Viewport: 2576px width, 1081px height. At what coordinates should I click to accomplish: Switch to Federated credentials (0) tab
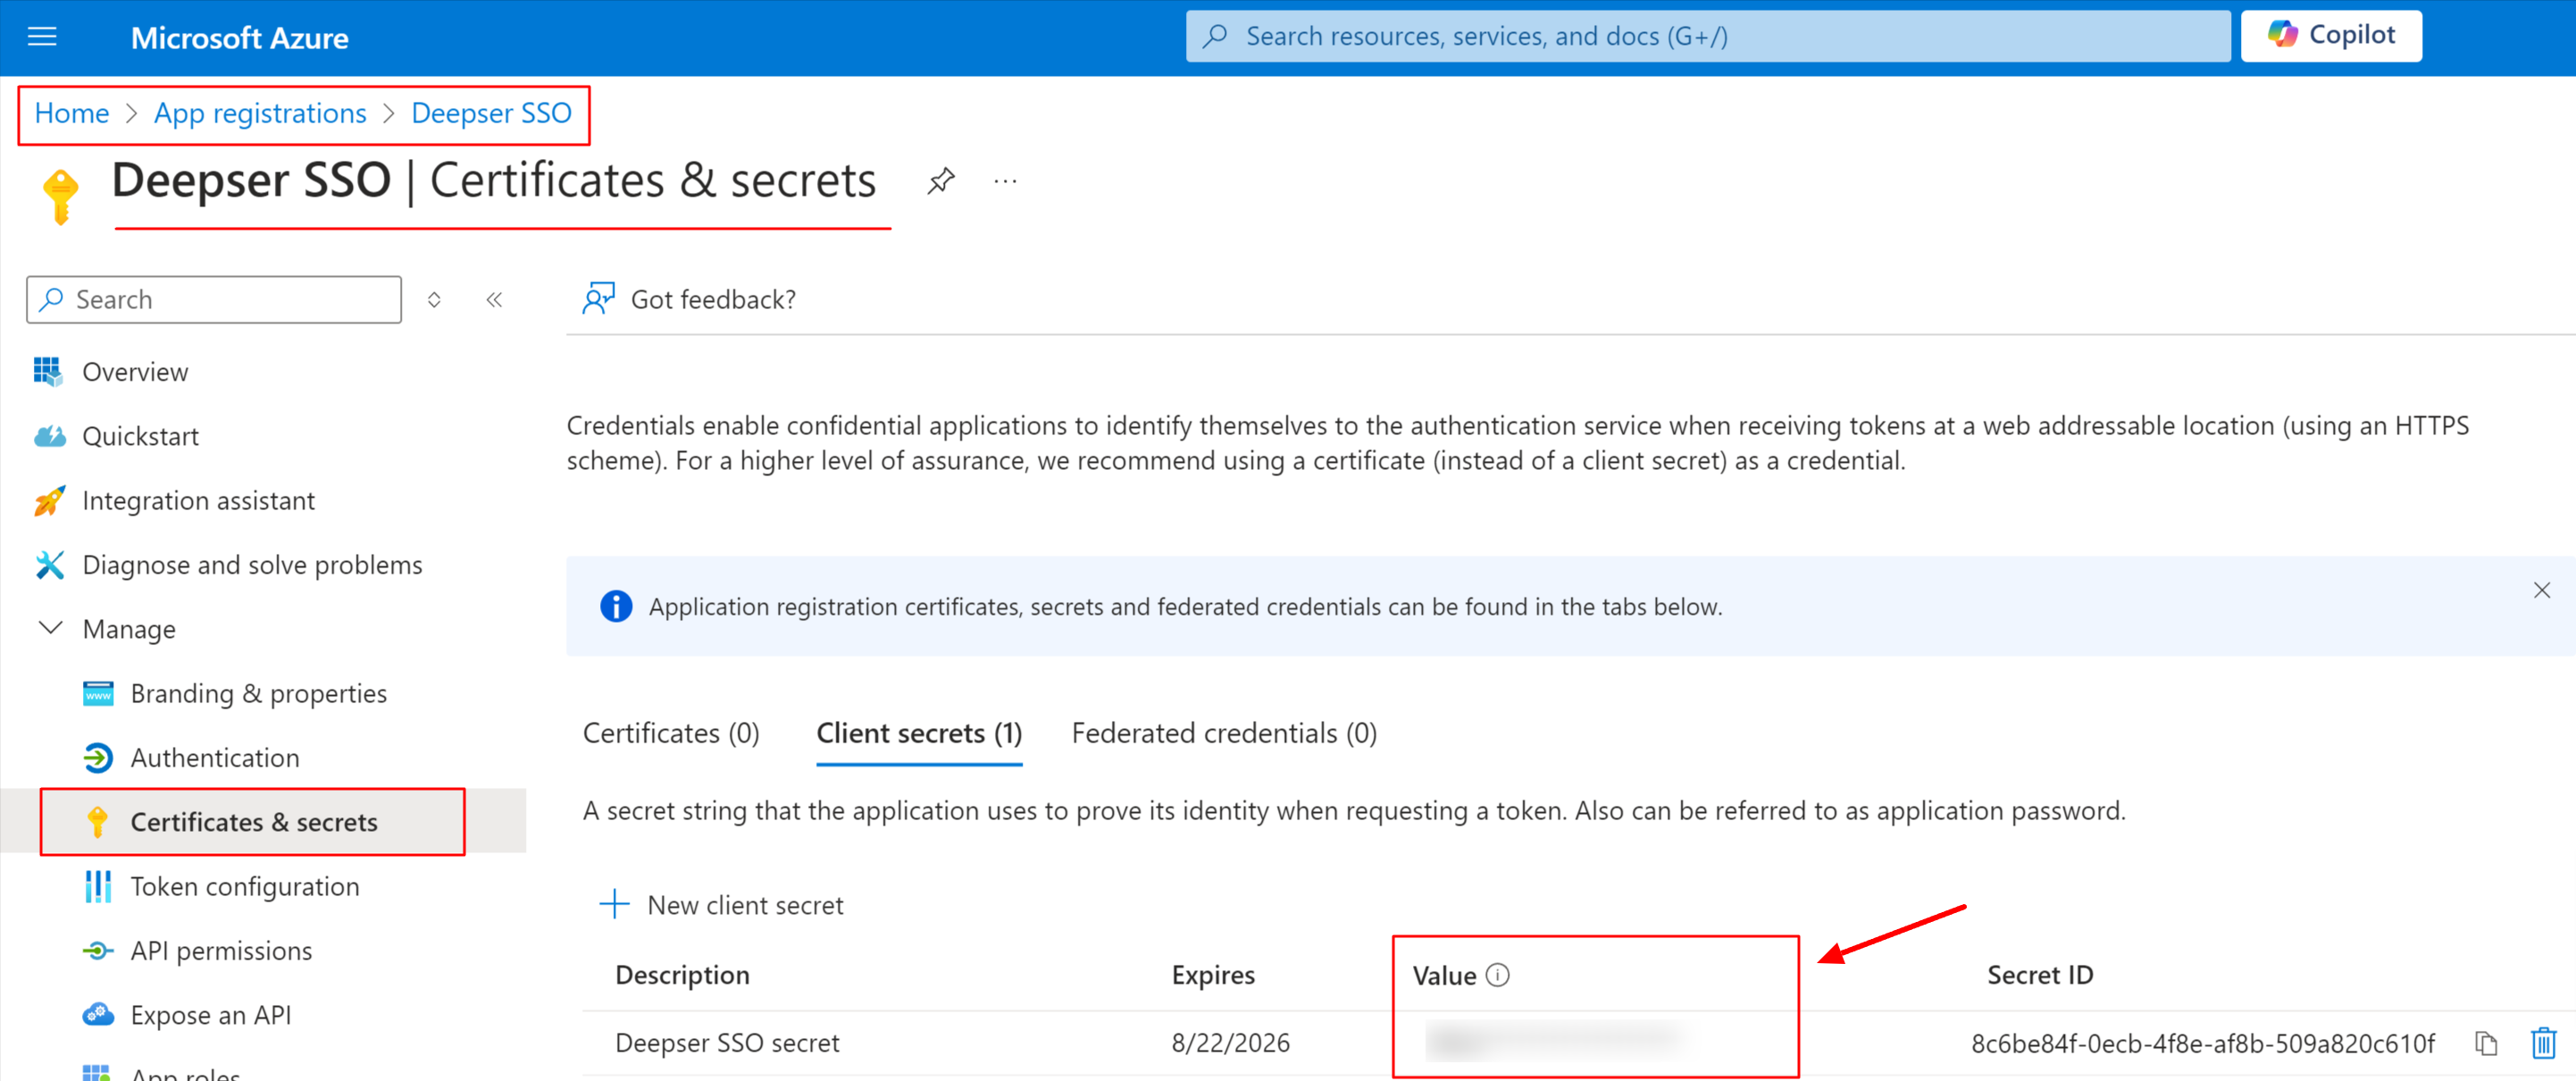(1224, 733)
